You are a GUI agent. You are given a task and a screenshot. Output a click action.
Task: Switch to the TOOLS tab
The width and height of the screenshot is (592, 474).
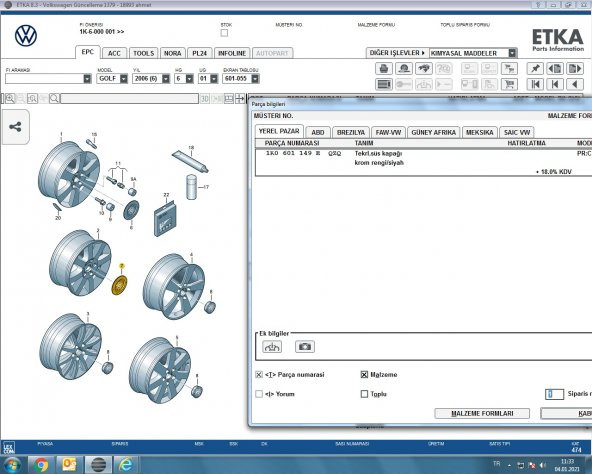click(x=143, y=53)
